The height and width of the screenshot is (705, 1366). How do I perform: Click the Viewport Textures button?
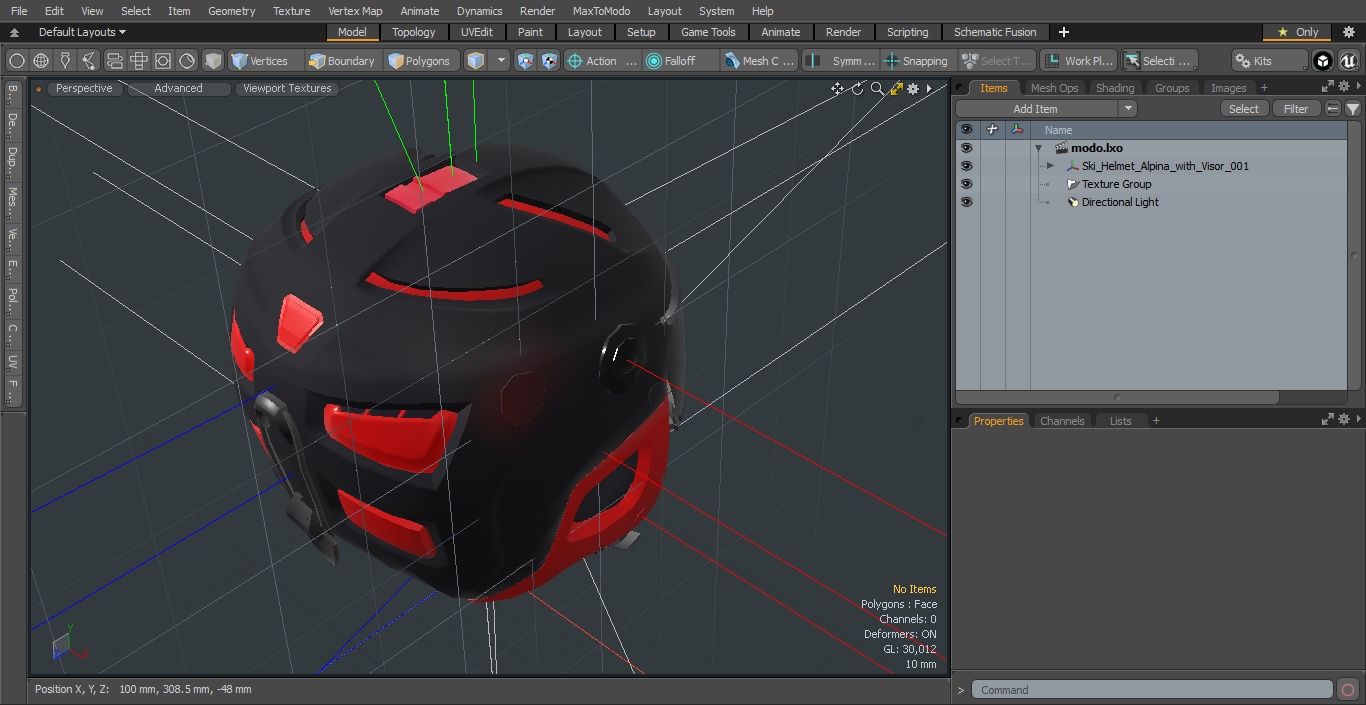point(287,88)
